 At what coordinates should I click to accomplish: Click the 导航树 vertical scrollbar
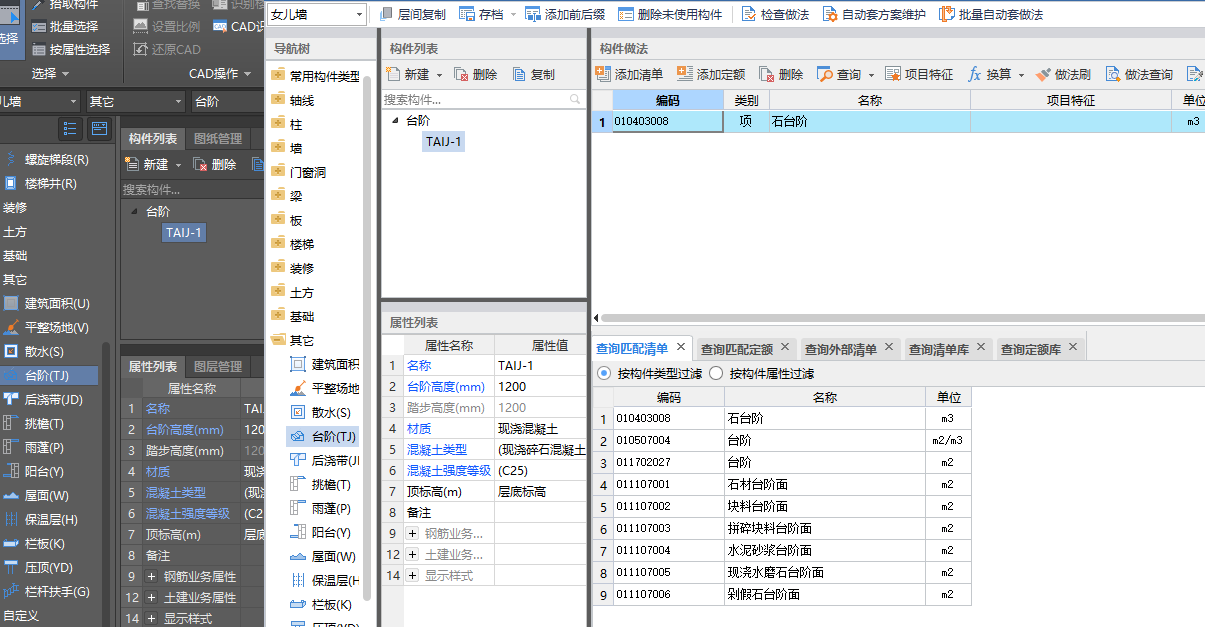coord(367,340)
